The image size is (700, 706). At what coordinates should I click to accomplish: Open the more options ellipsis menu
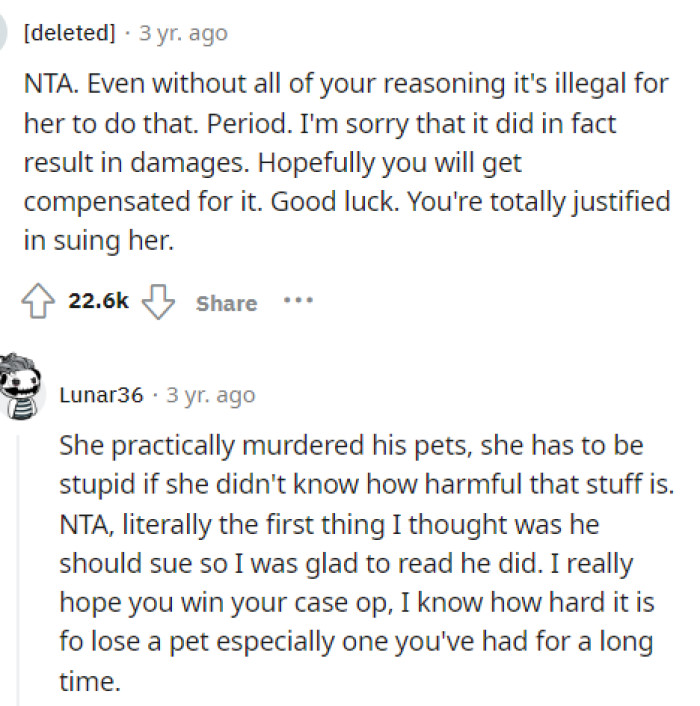click(298, 300)
